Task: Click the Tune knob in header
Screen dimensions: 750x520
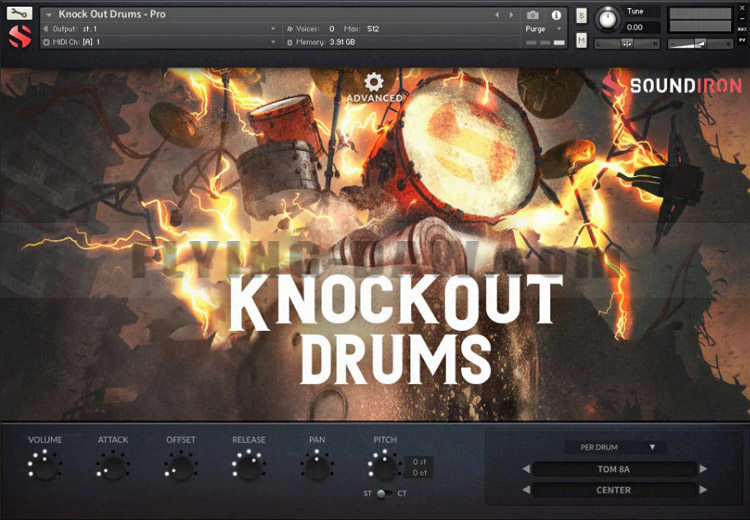Action: tap(608, 20)
